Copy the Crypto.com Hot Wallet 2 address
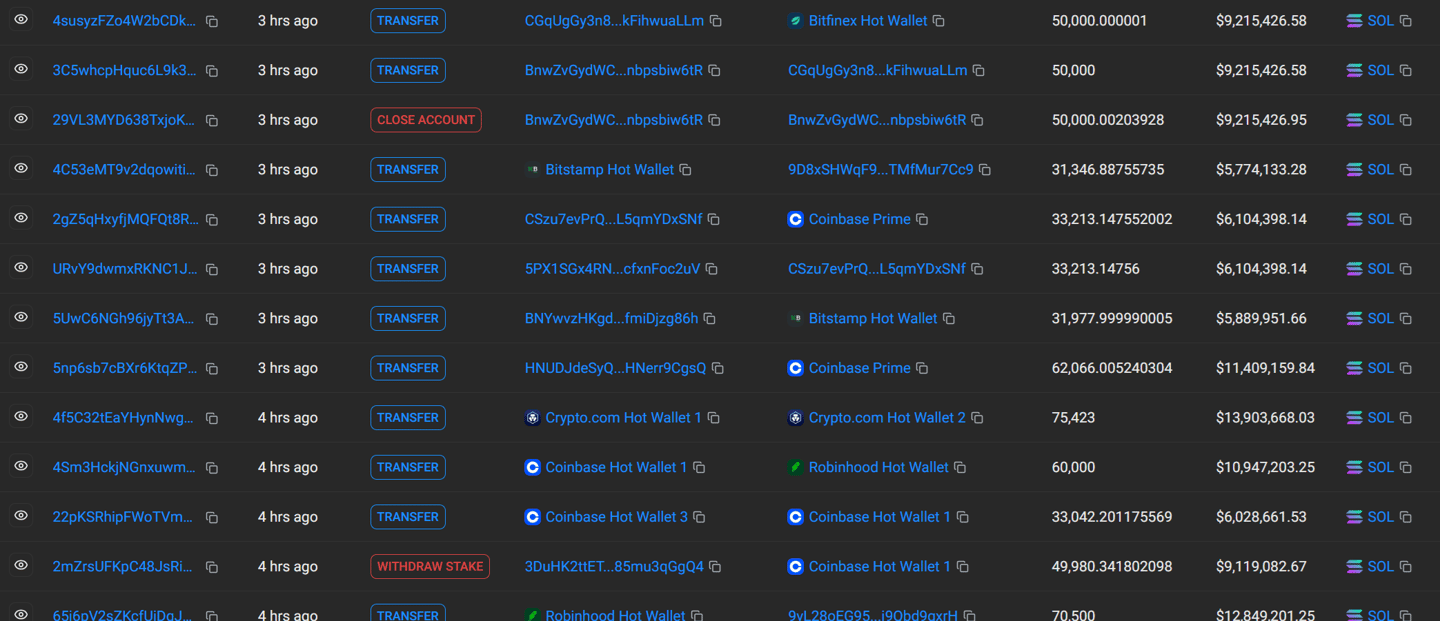The height and width of the screenshot is (621, 1440). point(977,418)
